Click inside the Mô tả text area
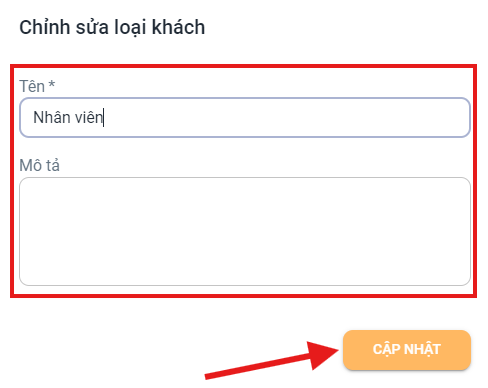The image size is (488, 388). pyautogui.click(x=245, y=231)
